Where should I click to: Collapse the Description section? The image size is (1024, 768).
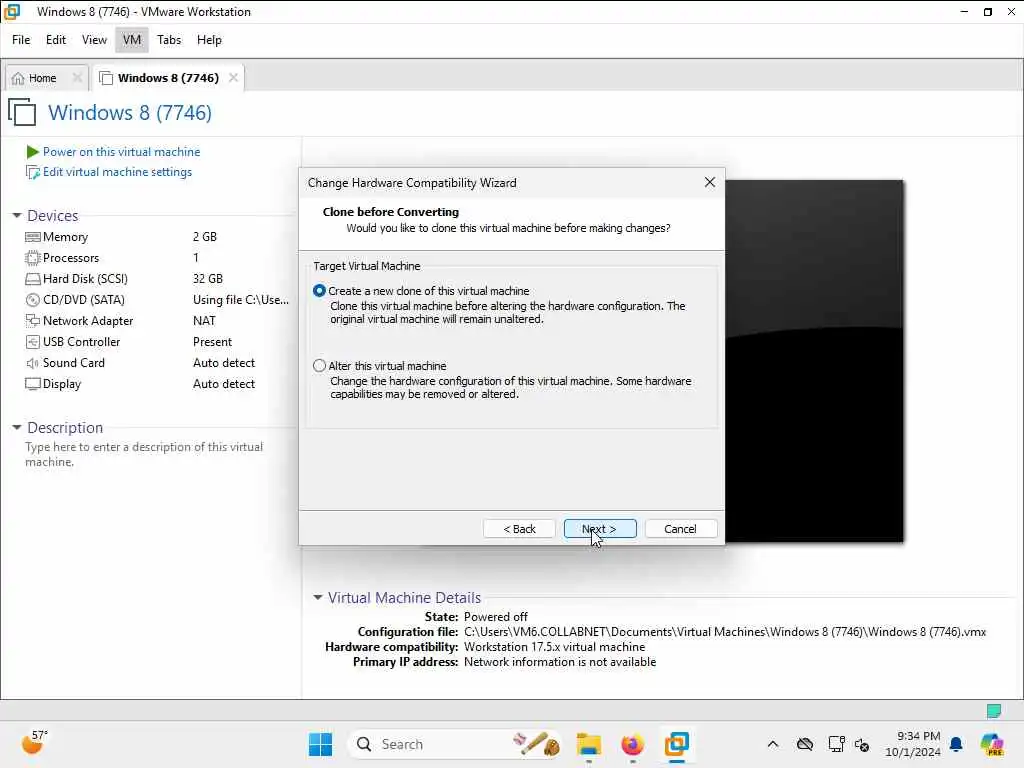17,428
